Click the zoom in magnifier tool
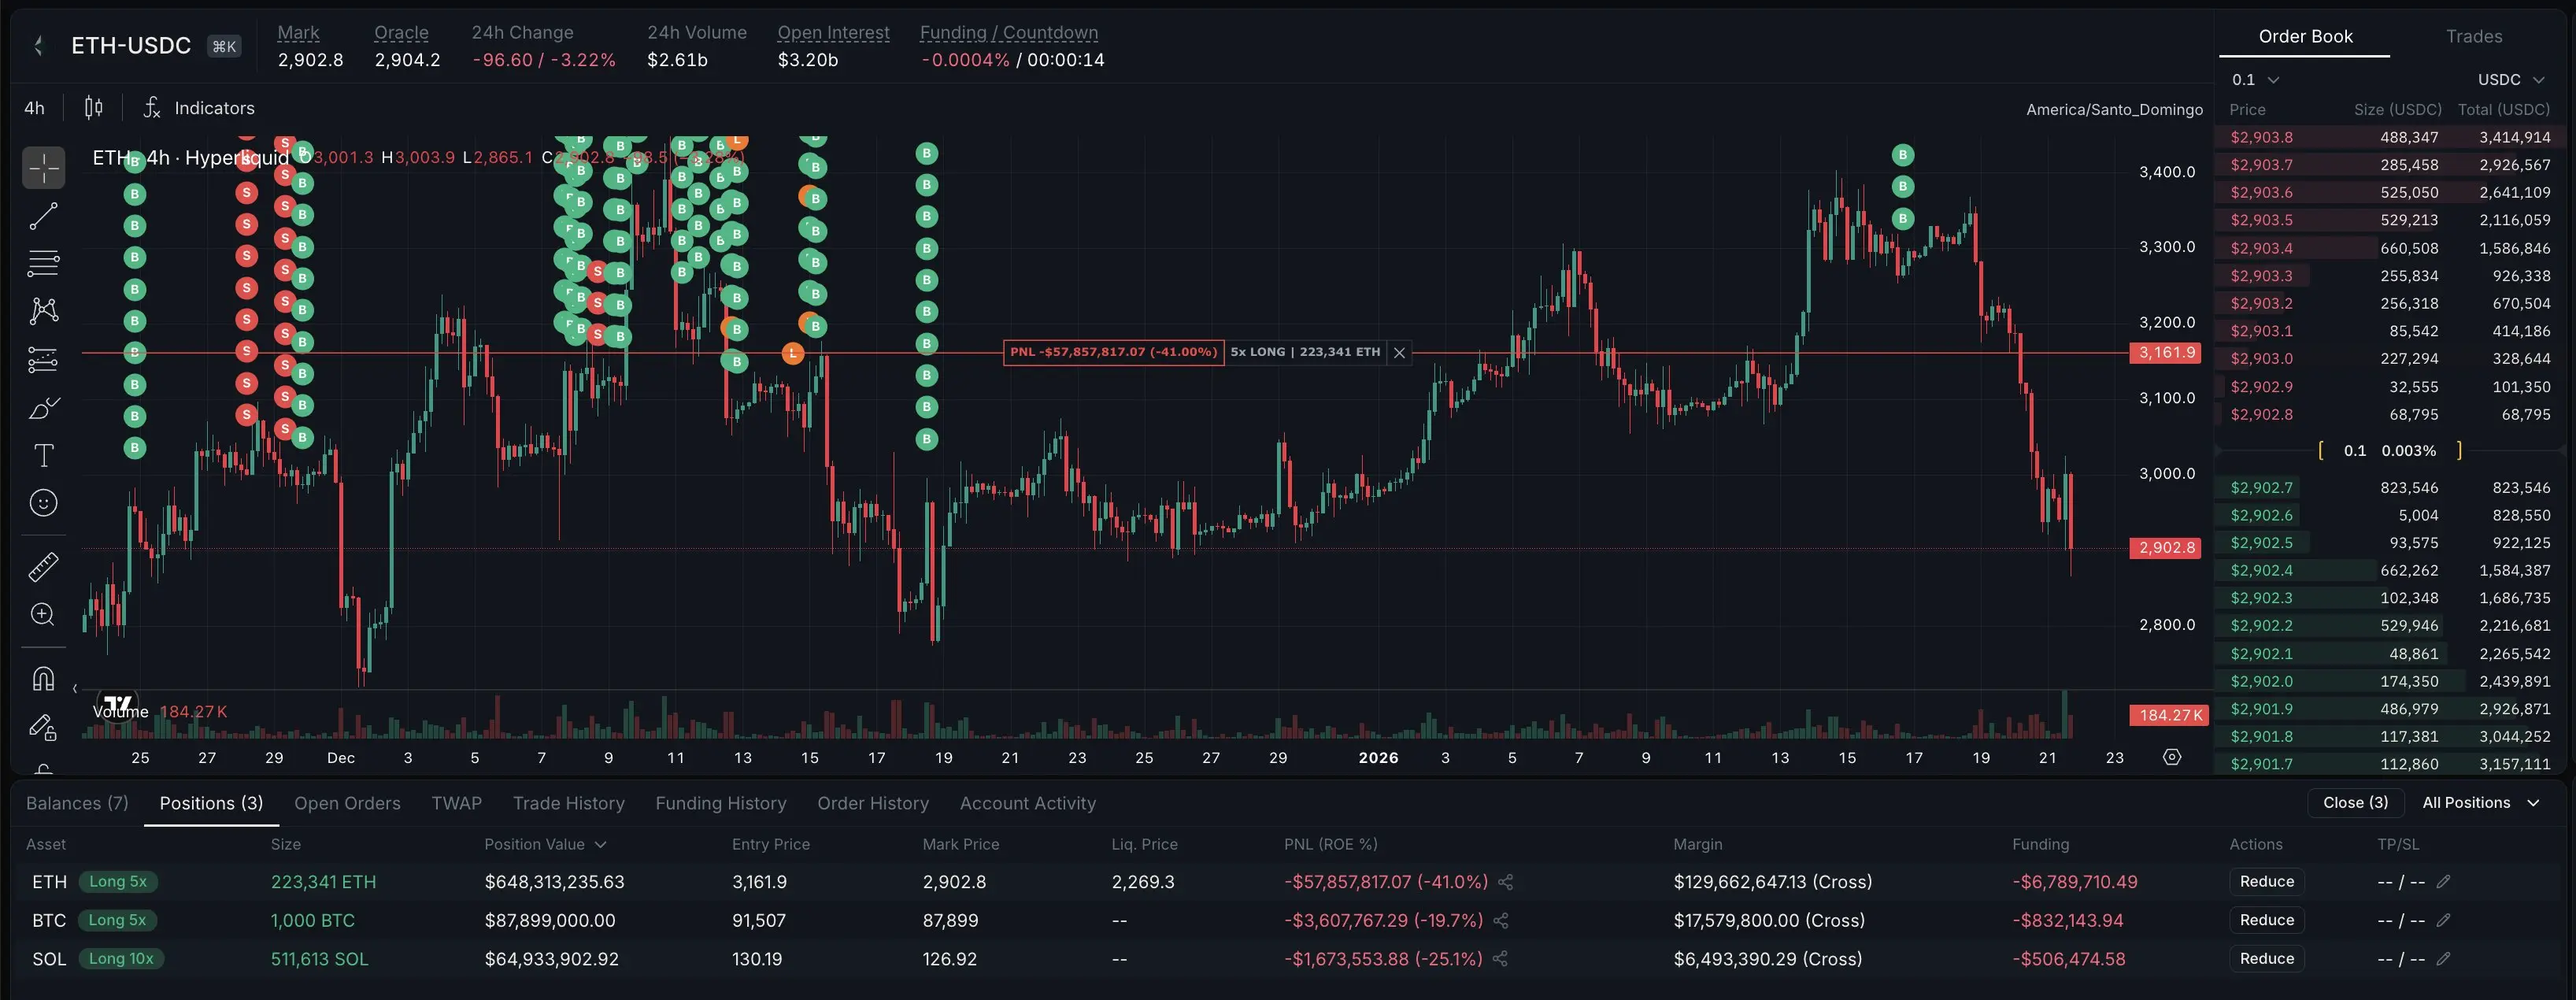Image resolution: width=2576 pixels, height=1000 pixels. click(x=43, y=615)
